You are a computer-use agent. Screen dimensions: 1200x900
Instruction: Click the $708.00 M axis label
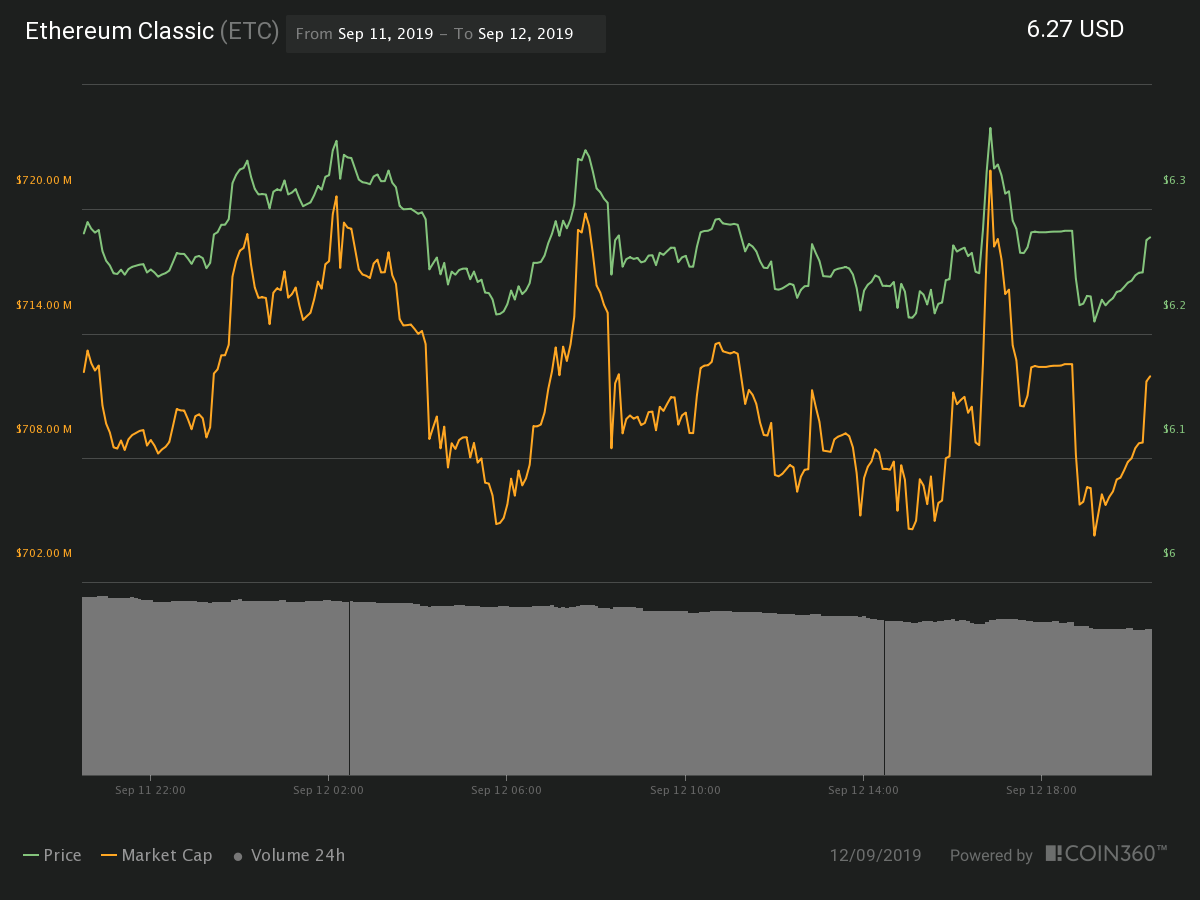pyautogui.click(x=45, y=429)
